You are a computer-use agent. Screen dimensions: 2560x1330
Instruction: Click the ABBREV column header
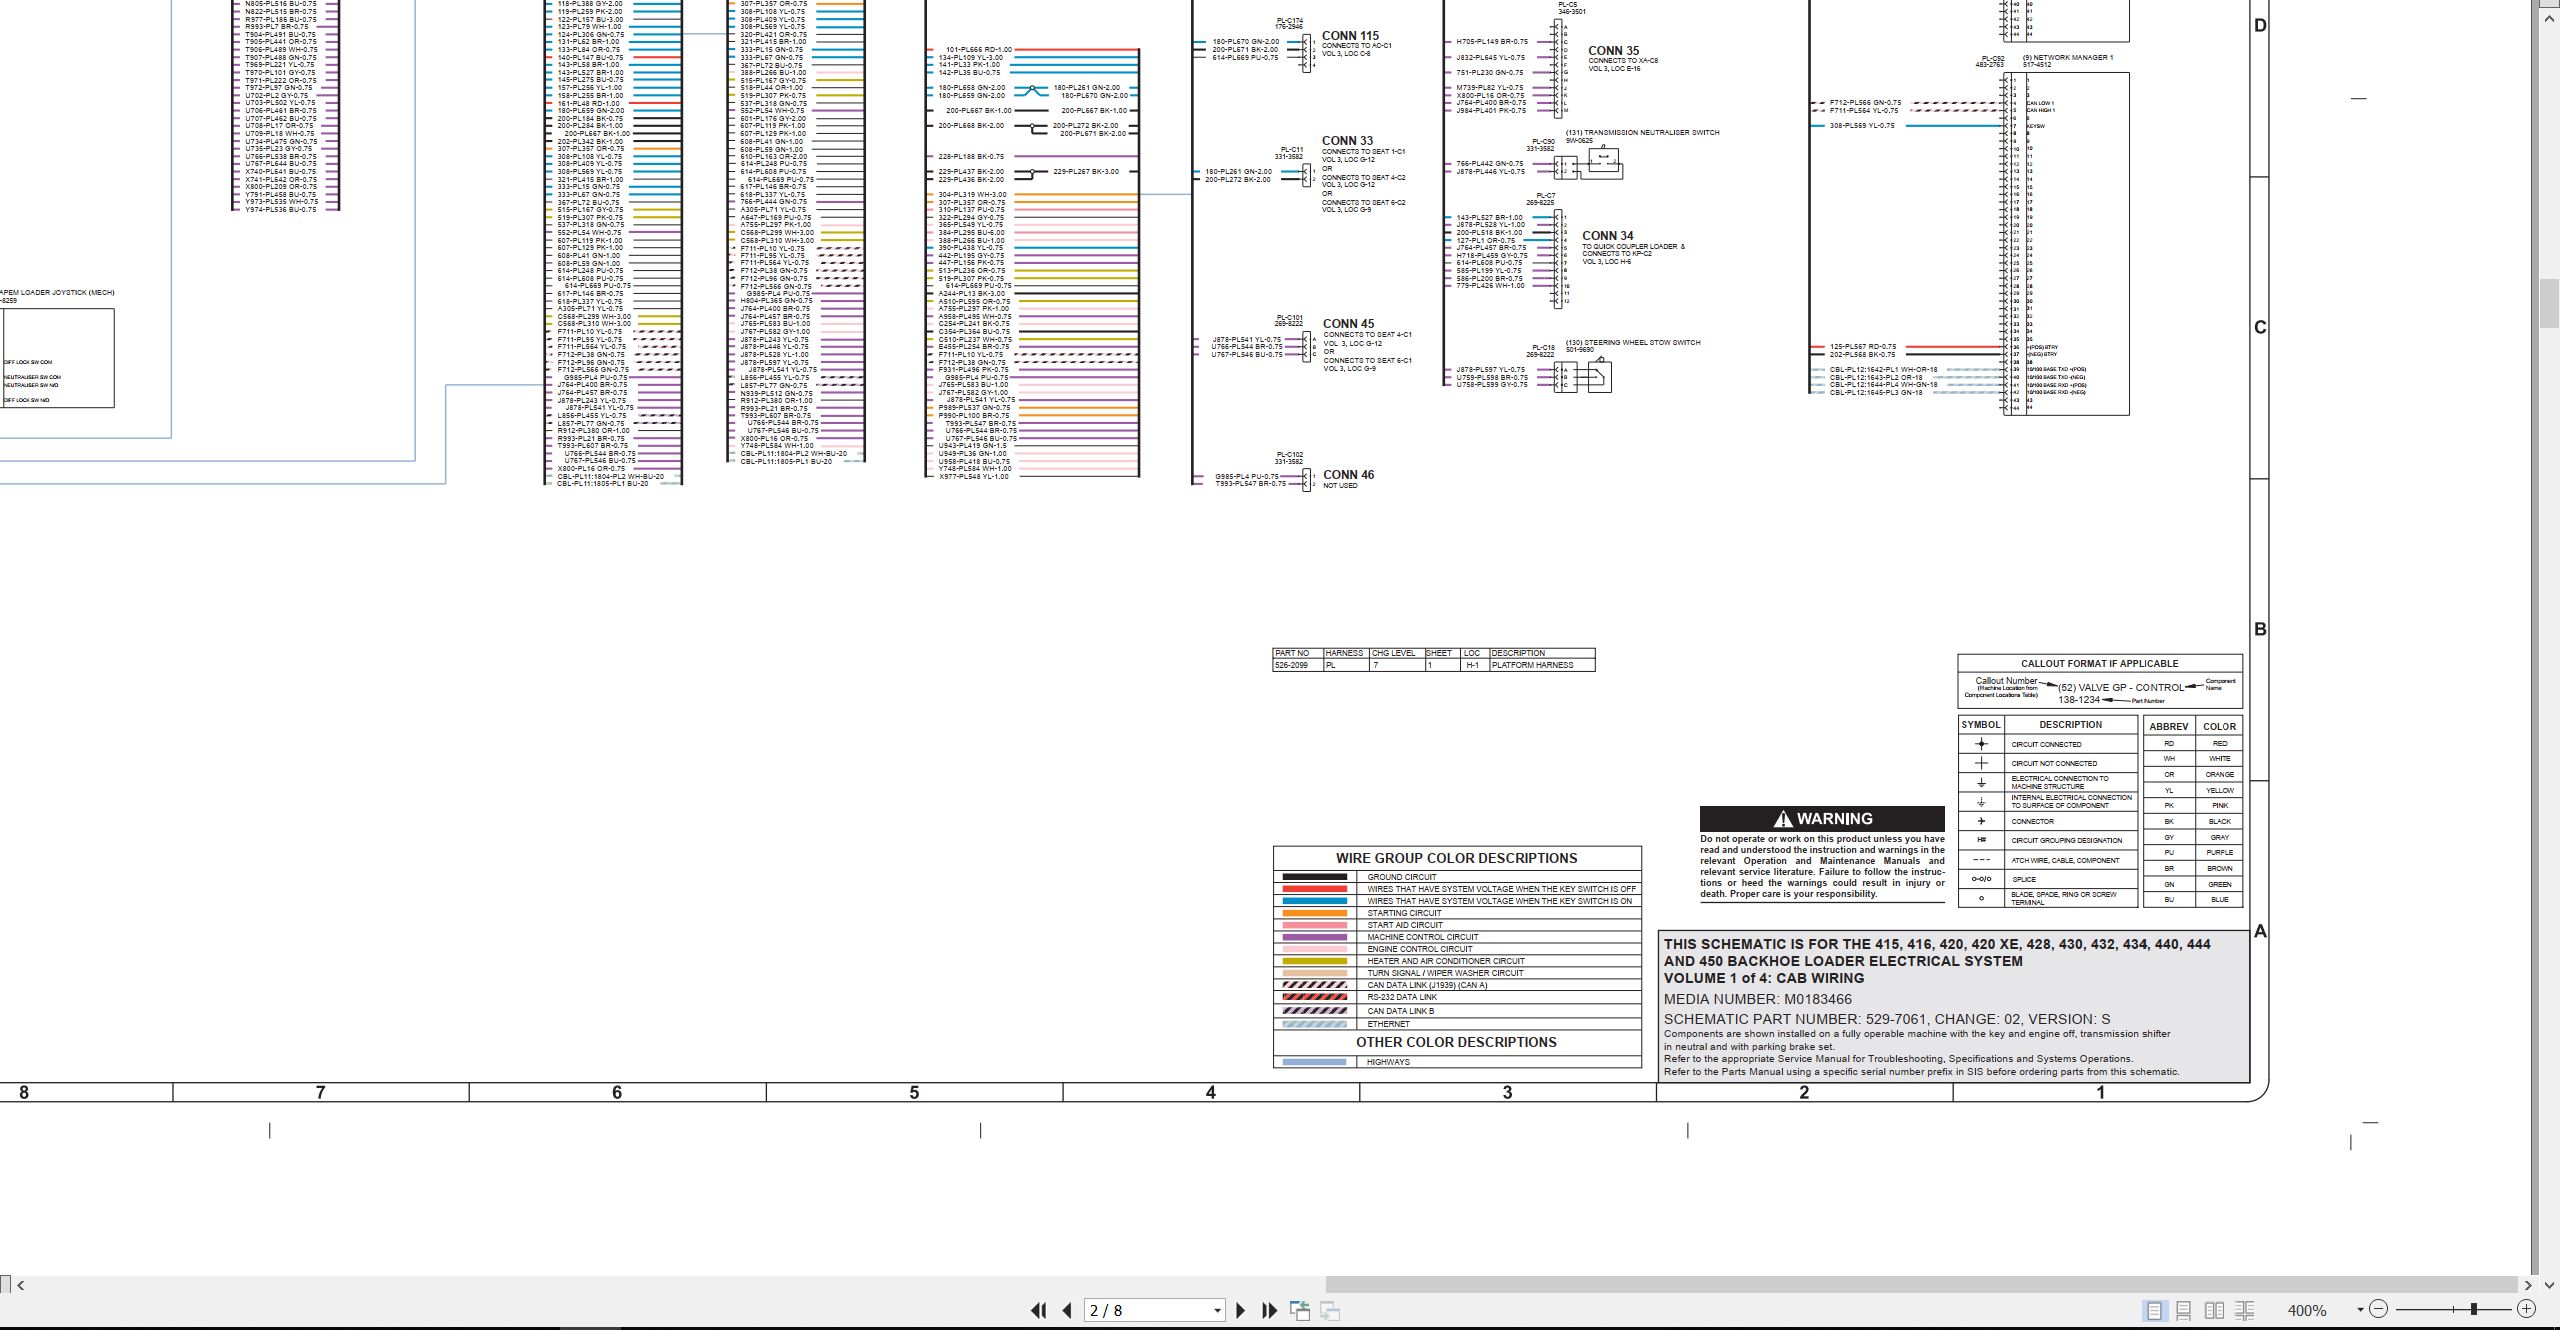click(2168, 726)
